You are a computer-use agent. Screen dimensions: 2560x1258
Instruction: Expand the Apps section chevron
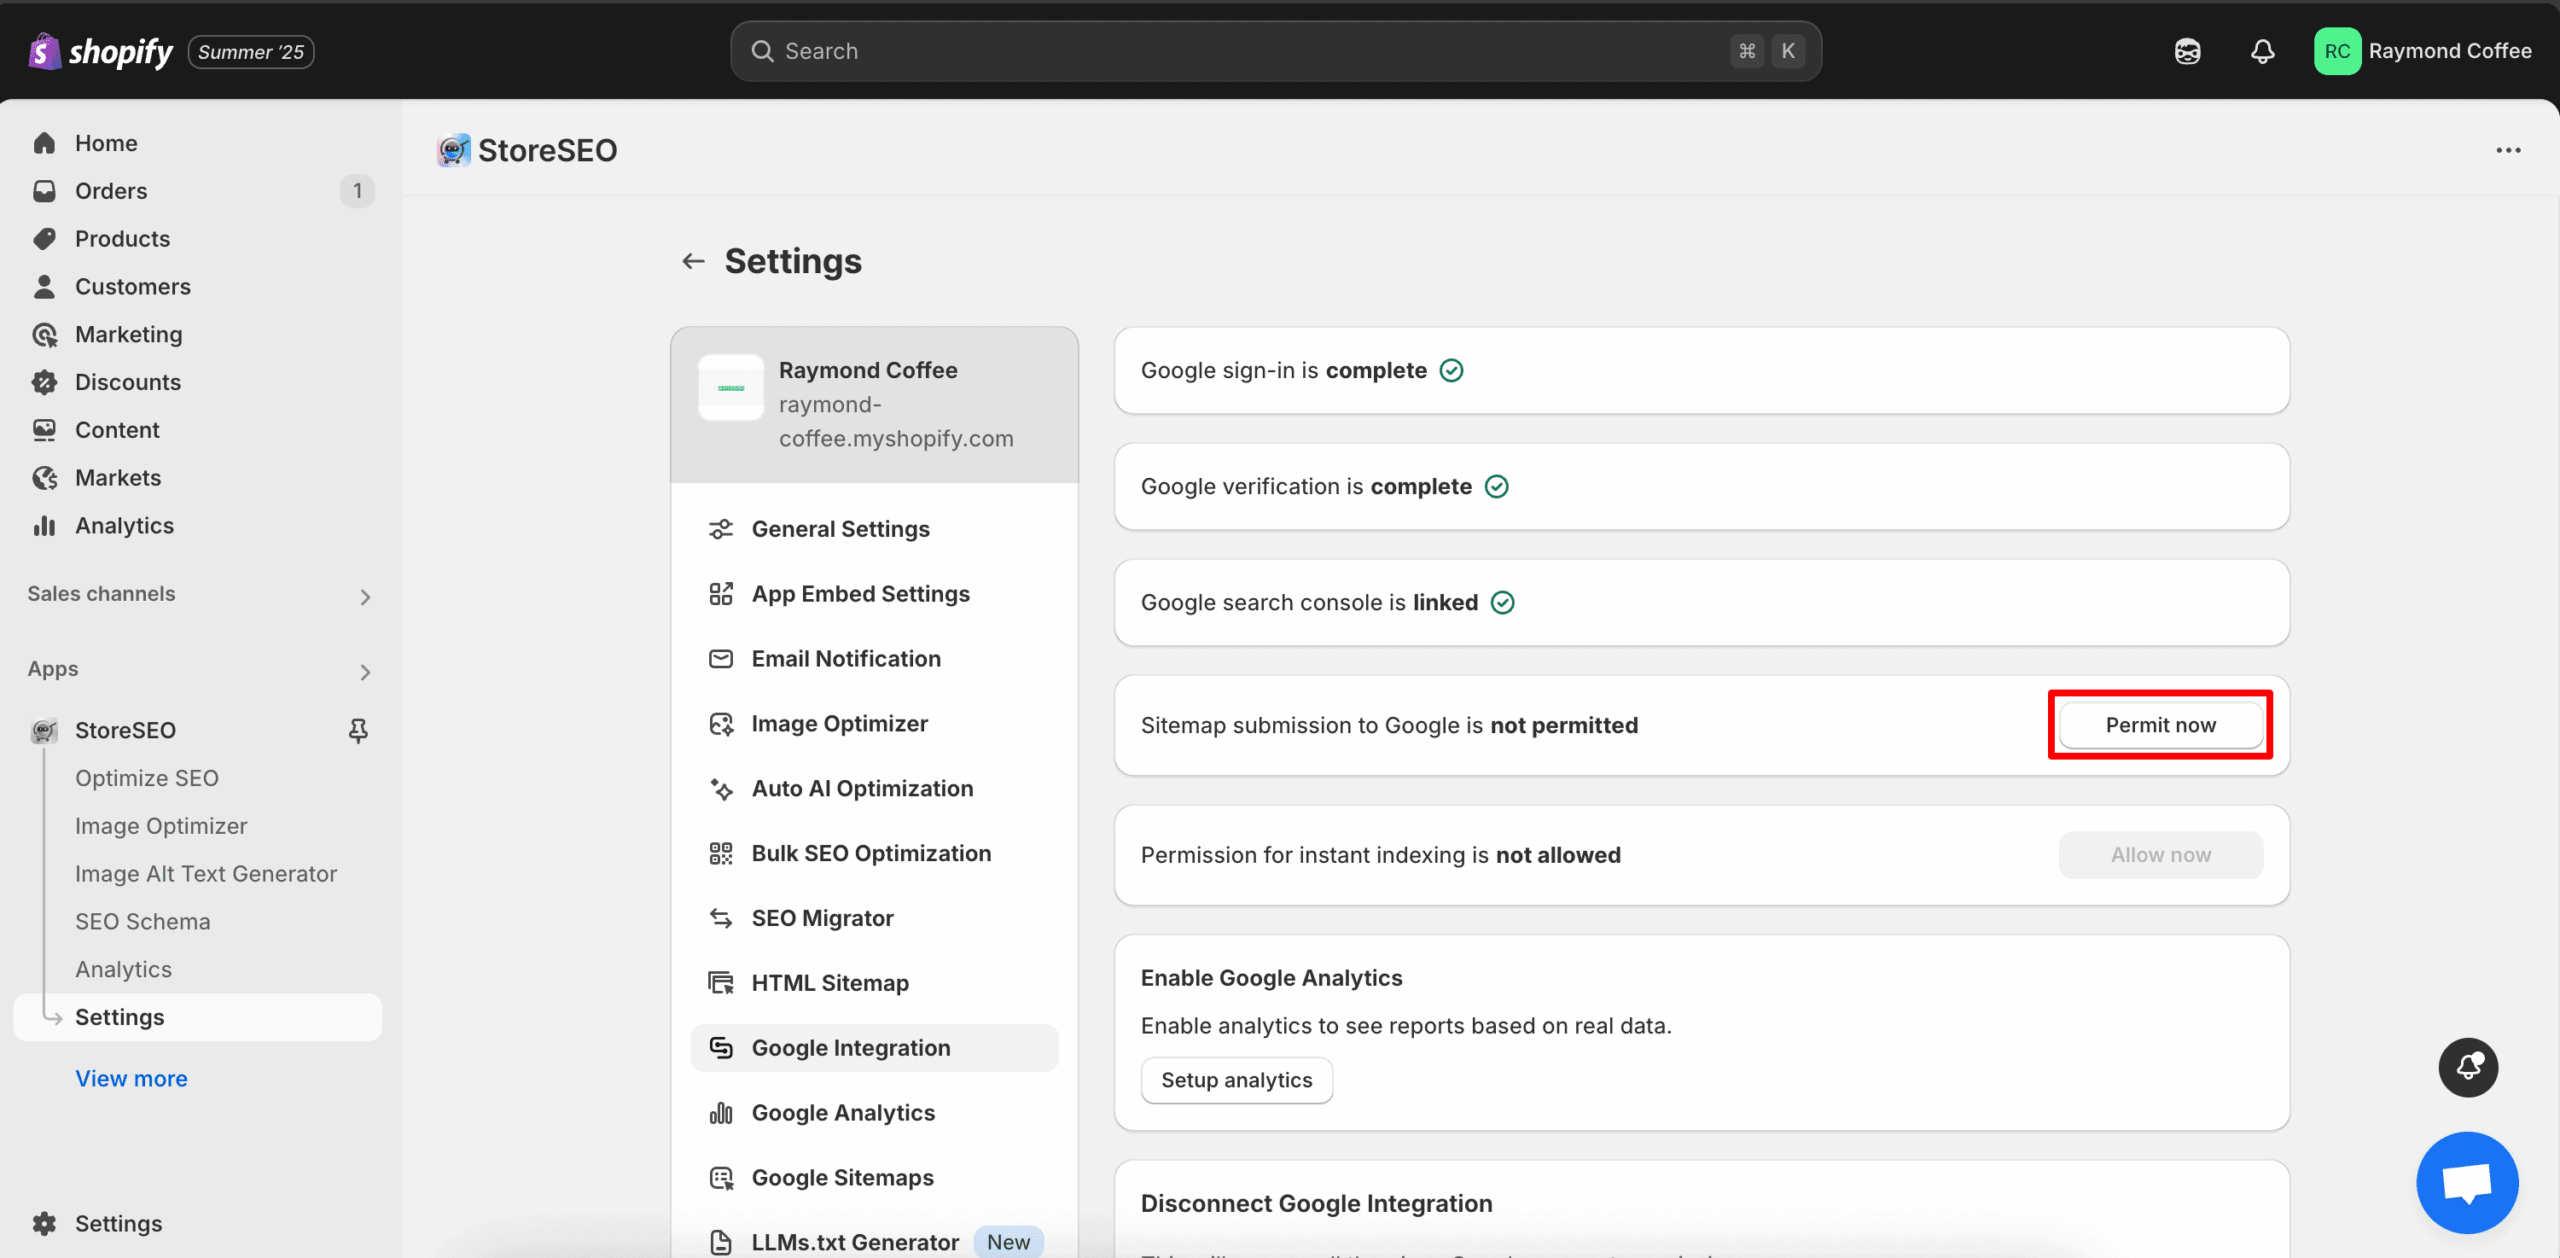tap(365, 672)
